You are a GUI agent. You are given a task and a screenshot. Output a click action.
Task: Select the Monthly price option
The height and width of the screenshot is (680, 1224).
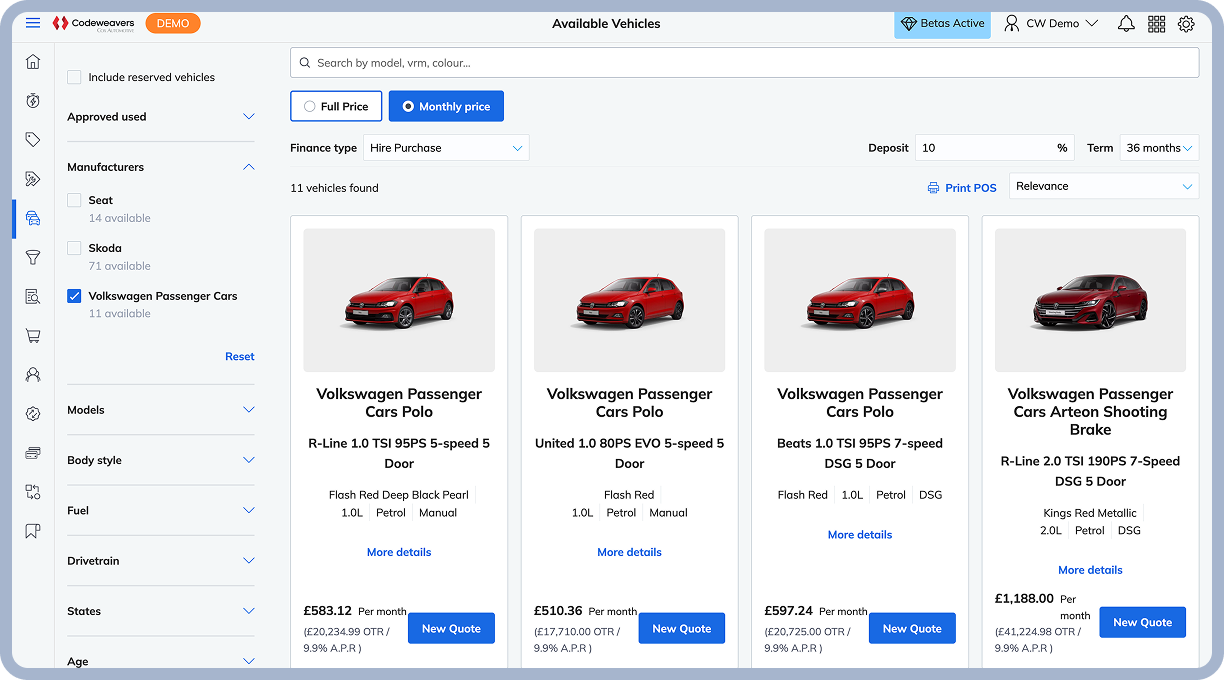(x=446, y=106)
